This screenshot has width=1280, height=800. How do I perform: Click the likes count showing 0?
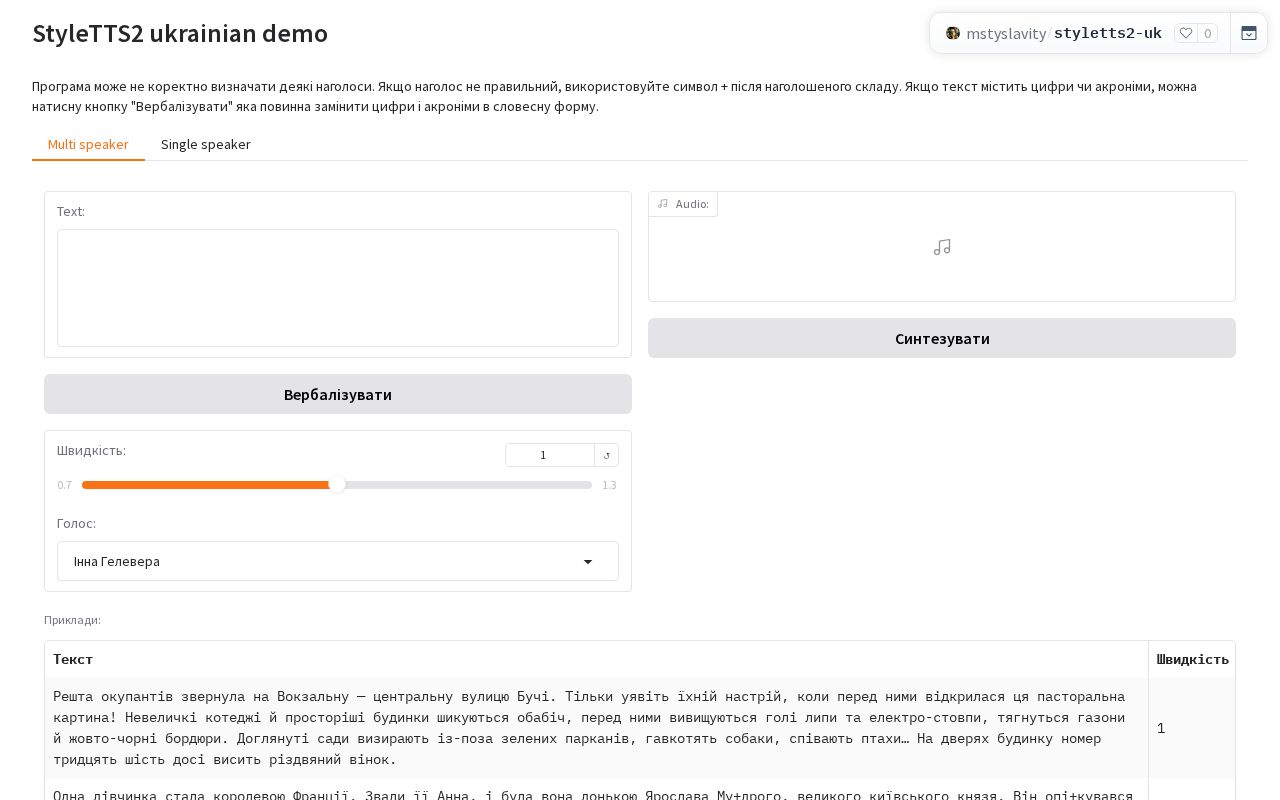click(1208, 33)
